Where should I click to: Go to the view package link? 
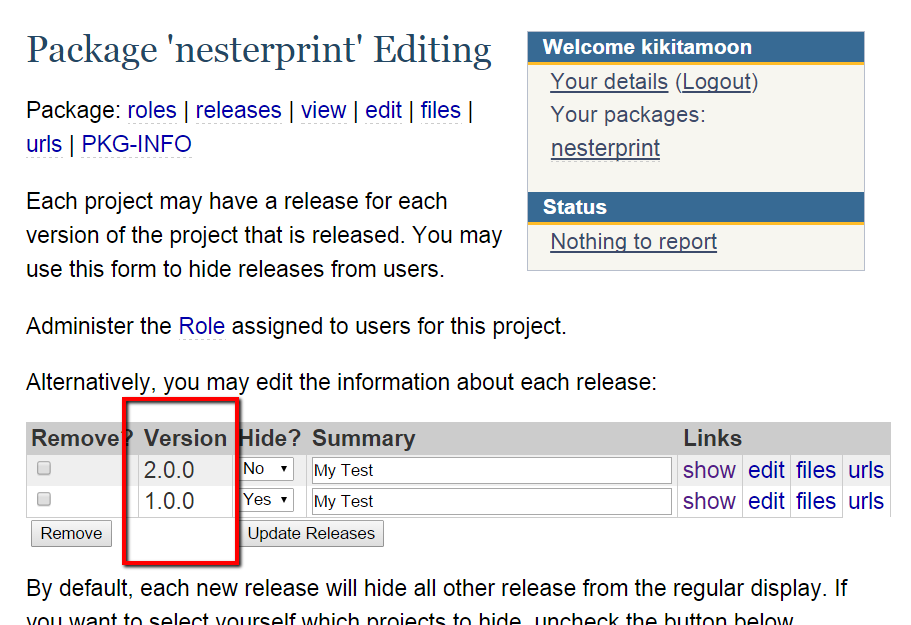coord(324,110)
